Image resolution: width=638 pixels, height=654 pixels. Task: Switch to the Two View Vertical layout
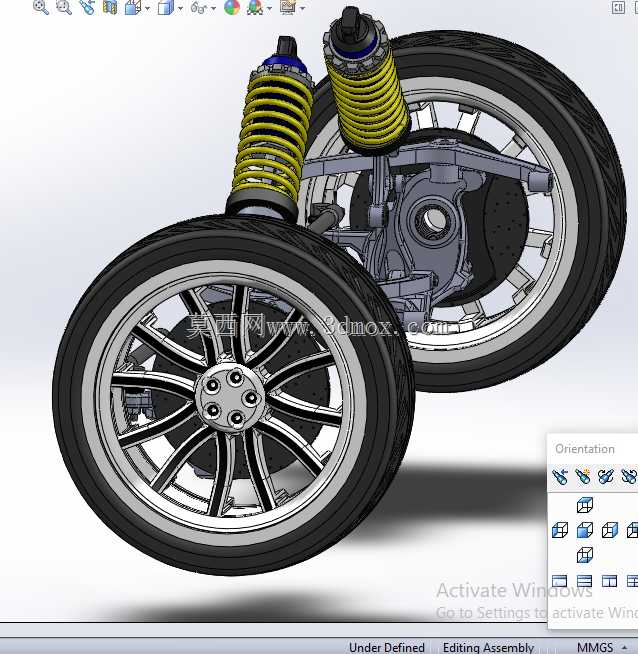pos(610,581)
